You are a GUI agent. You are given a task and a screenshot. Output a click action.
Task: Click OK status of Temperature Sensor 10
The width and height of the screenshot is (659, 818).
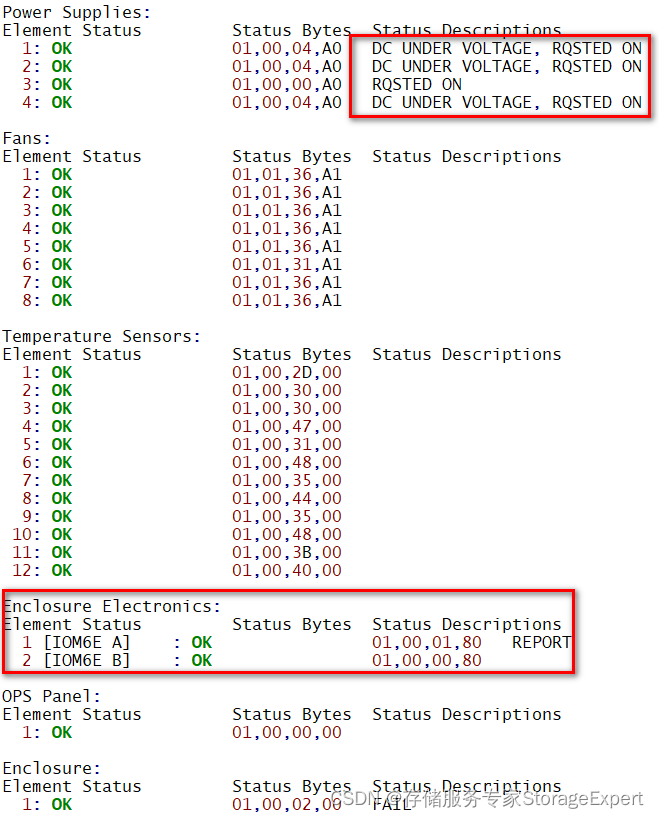click(62, 535)
